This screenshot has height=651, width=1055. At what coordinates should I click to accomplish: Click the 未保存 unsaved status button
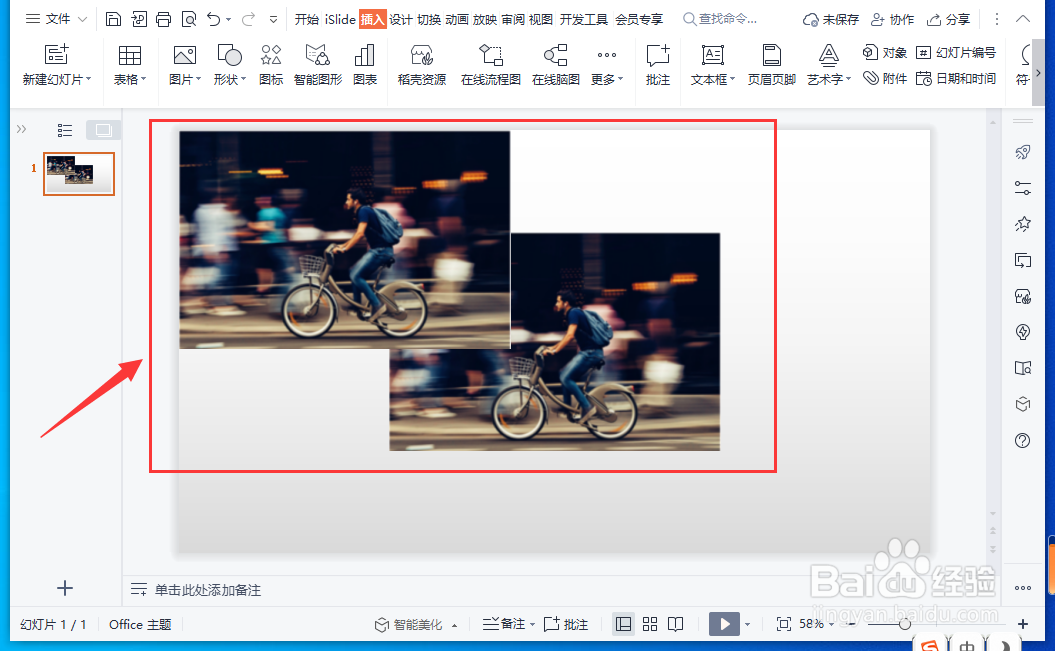click(831, 20)
